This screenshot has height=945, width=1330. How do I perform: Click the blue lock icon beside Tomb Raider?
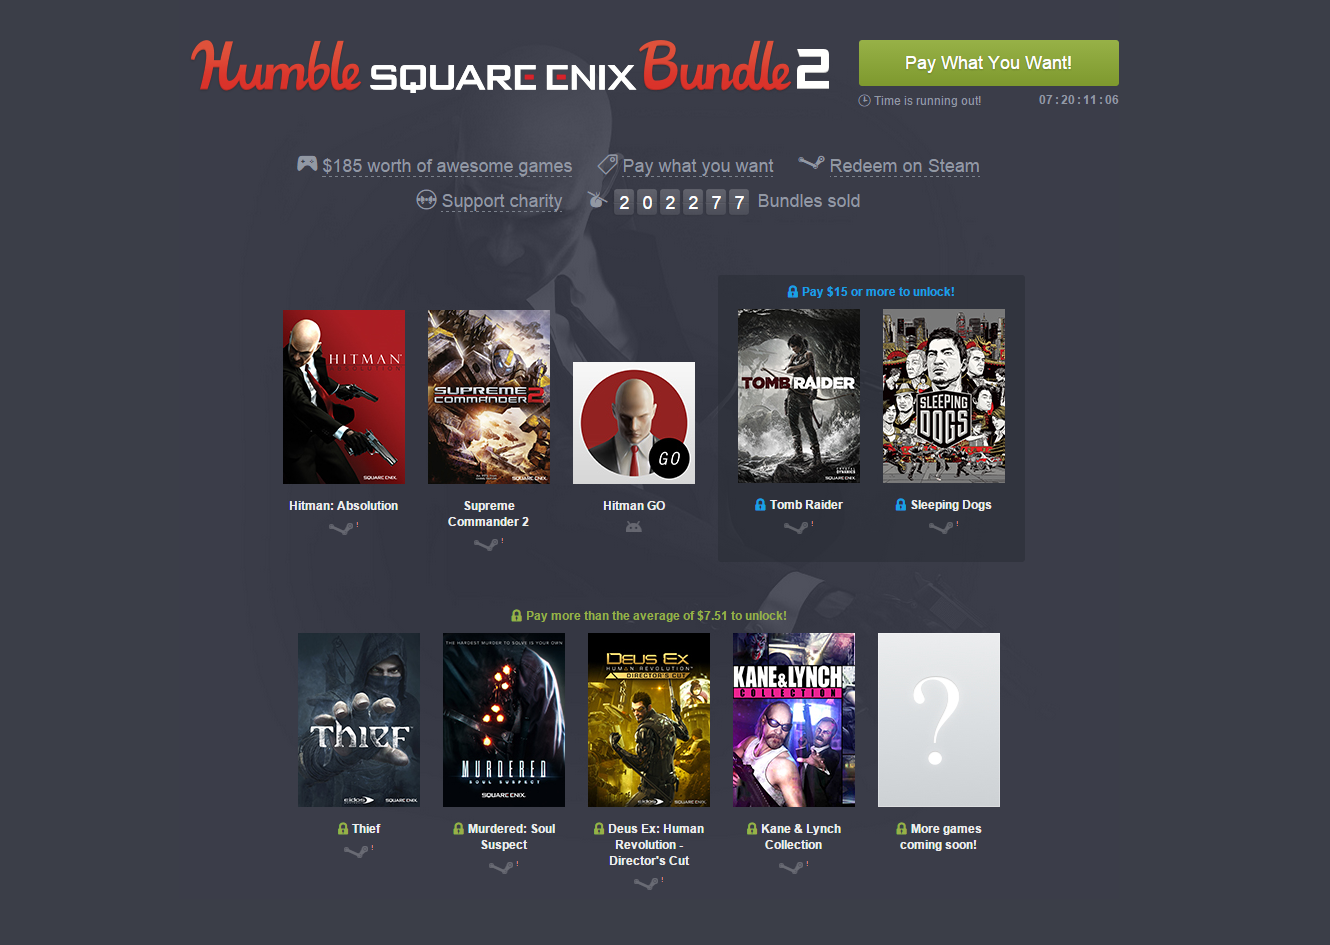pyautogui.click(x=760, y=505)
